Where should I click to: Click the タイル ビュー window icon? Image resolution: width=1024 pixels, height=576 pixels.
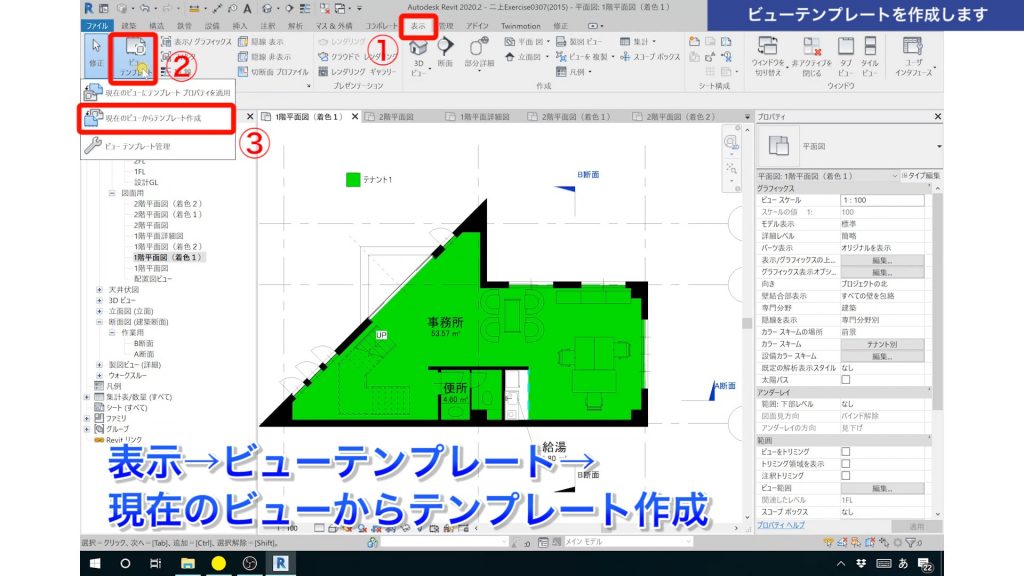click(x=870, y=46)
